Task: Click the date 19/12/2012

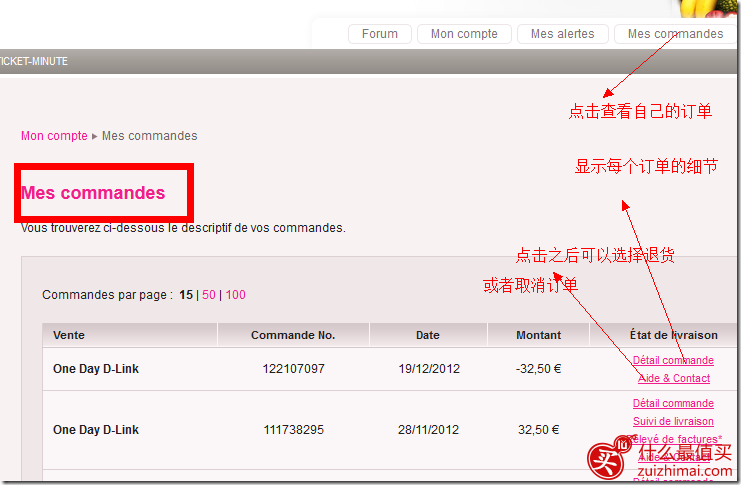Action: 429,369
